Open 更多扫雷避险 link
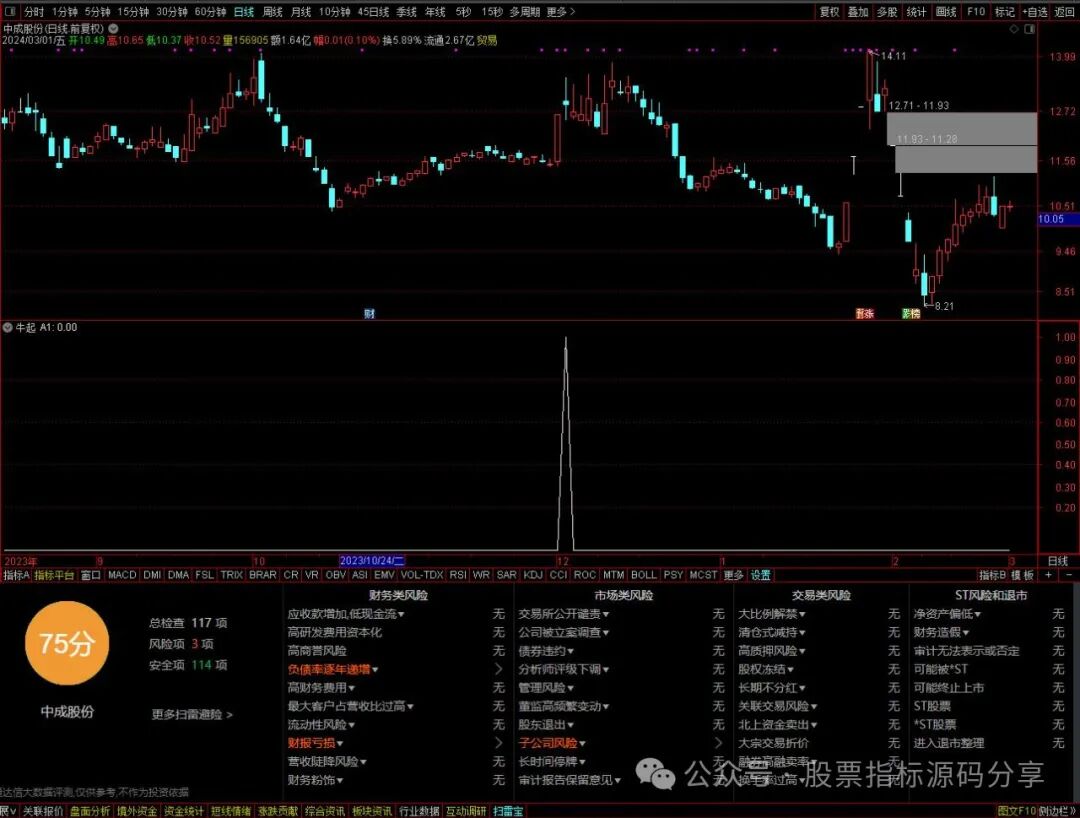This screenshot has width=1080, height=818. point(192,715)
